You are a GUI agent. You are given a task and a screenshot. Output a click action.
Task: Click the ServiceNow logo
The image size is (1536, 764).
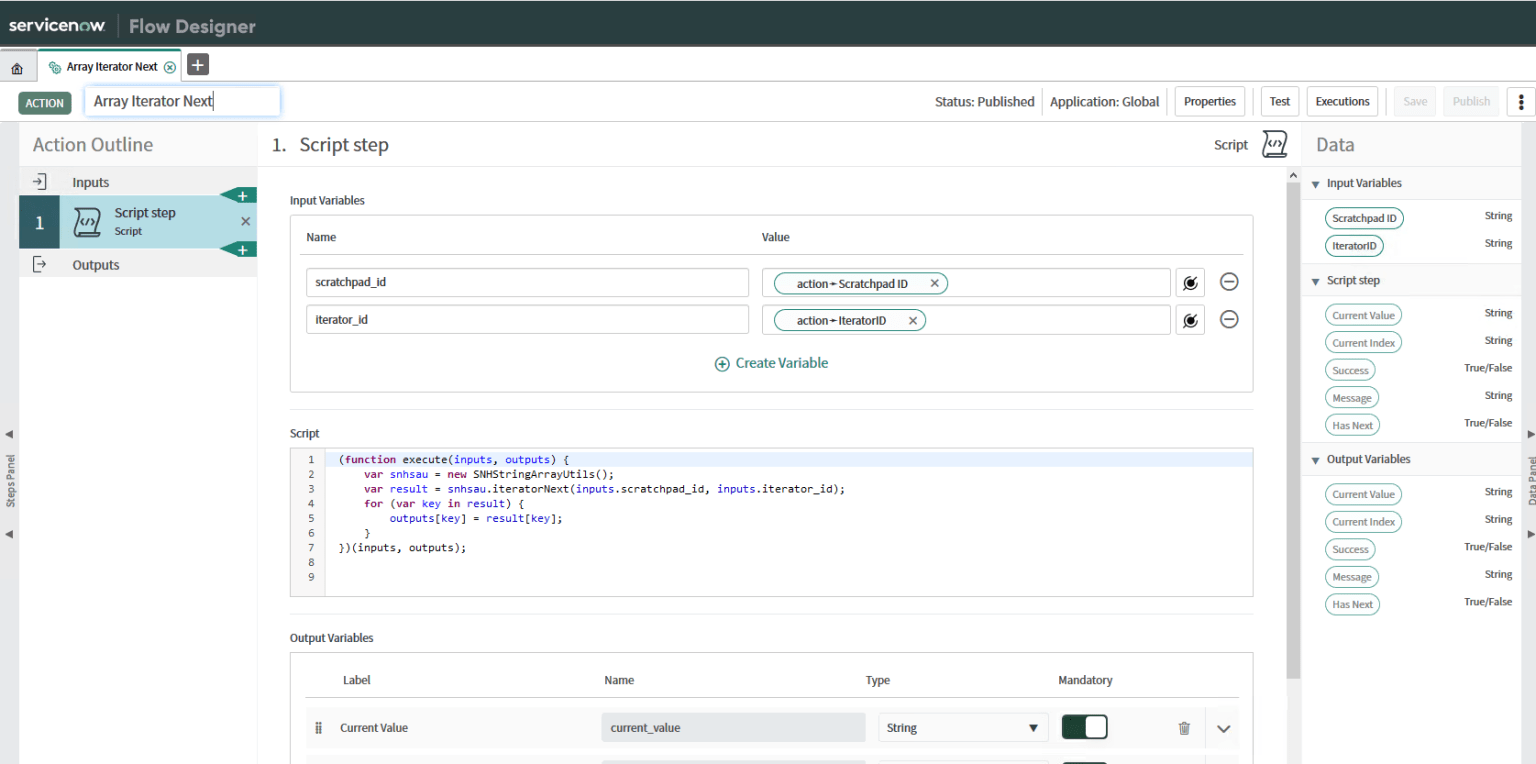pyautogui.click(x=57, y=25)
